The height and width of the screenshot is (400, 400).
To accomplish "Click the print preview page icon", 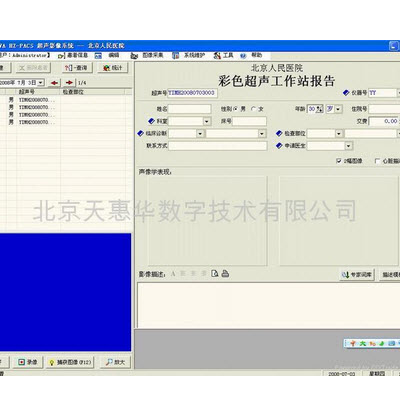I will pos(215,273).
